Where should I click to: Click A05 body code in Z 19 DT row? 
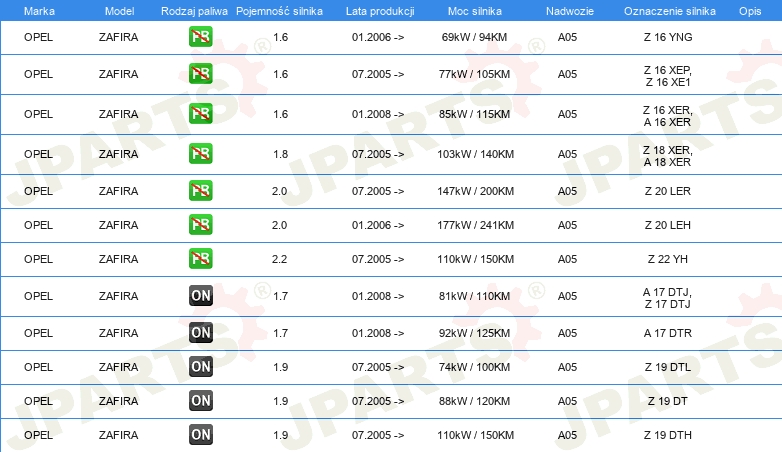[x=567, y=401]
